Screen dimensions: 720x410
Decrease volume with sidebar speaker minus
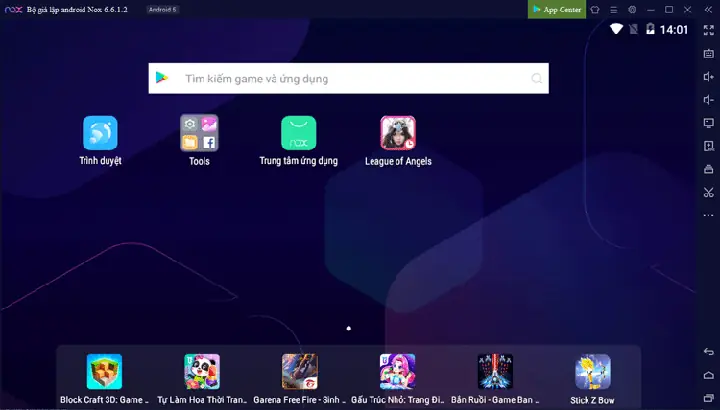click(x=709, y=100)
